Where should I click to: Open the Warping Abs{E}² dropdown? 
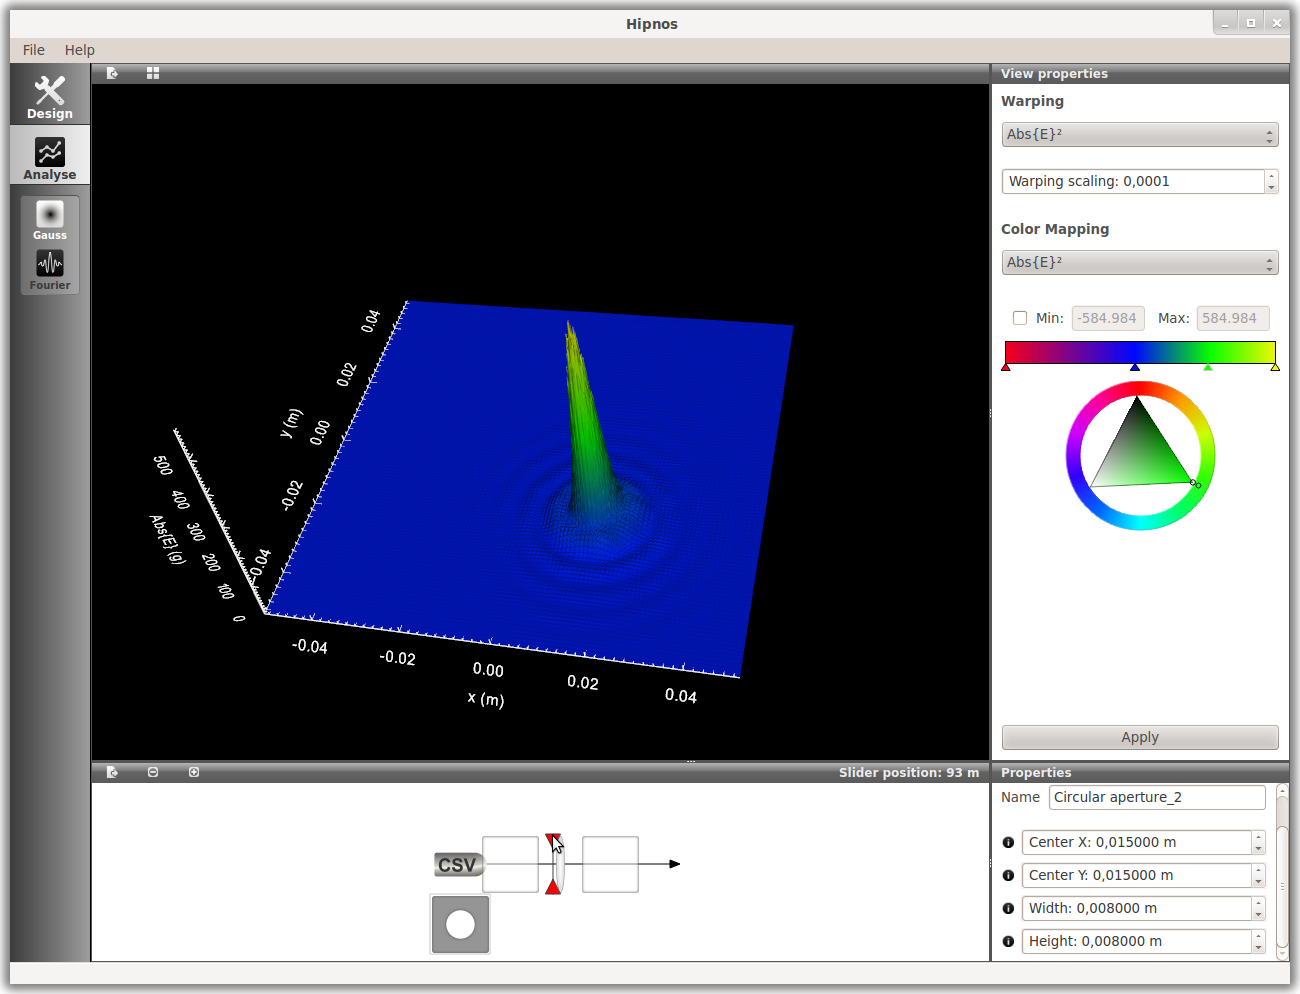1140,135
